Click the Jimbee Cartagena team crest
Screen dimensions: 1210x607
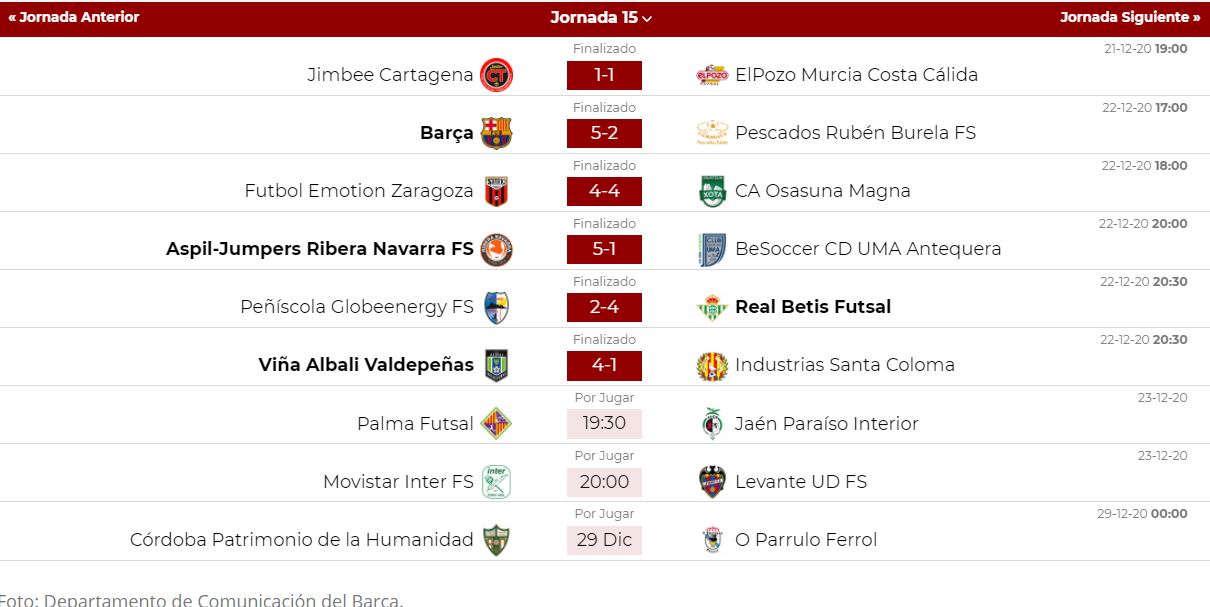pyautogui.click(x=496, y=75)
